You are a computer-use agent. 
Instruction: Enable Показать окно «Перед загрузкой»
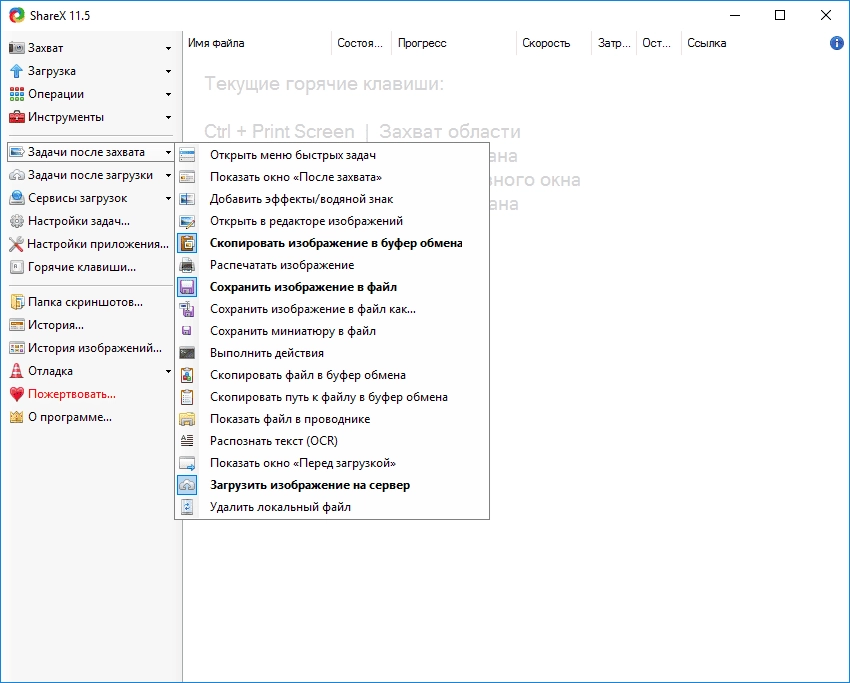tap(332, 463)
